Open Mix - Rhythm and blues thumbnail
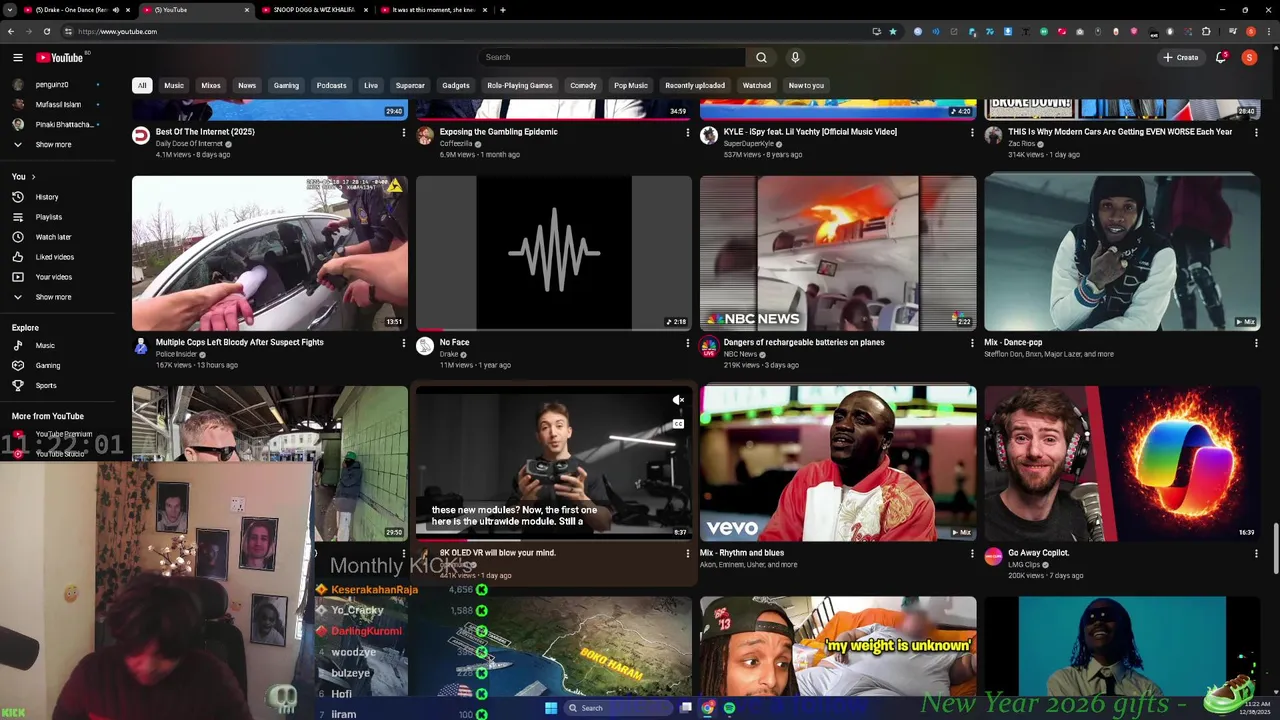 coord(838,464)
